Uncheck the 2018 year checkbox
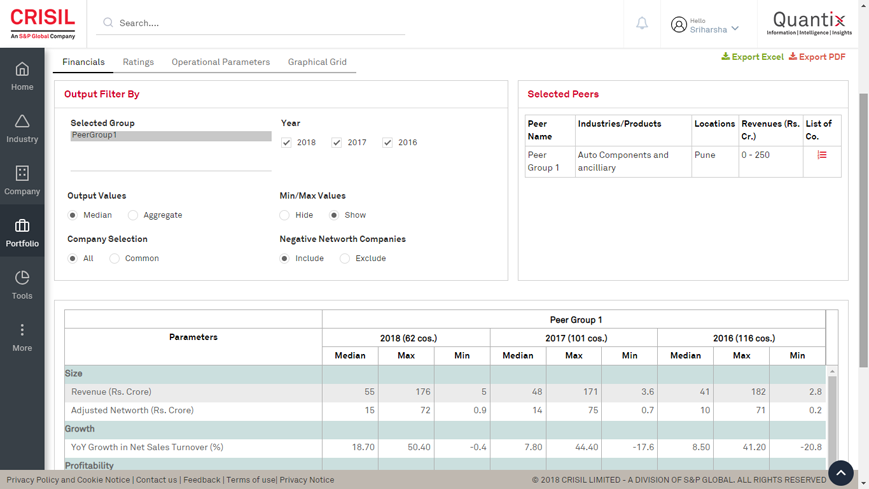 287,143
